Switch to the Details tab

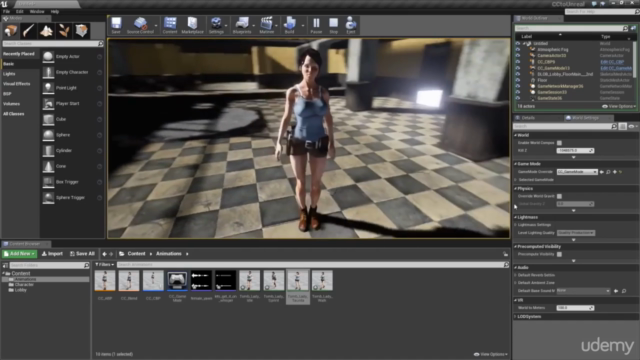pyautogui.click(x=528, y=118)
